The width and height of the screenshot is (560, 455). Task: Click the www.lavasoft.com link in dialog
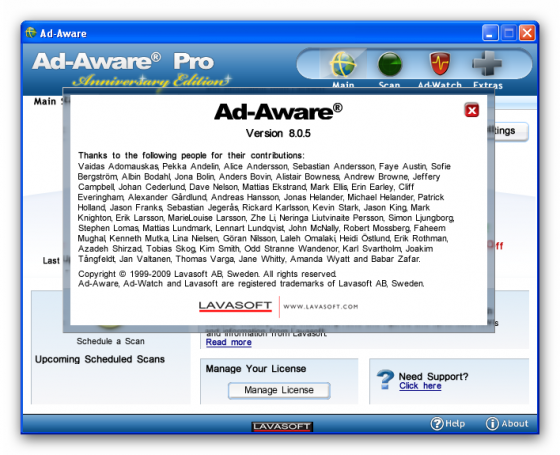pyautogui.click(x=321, y=306)
